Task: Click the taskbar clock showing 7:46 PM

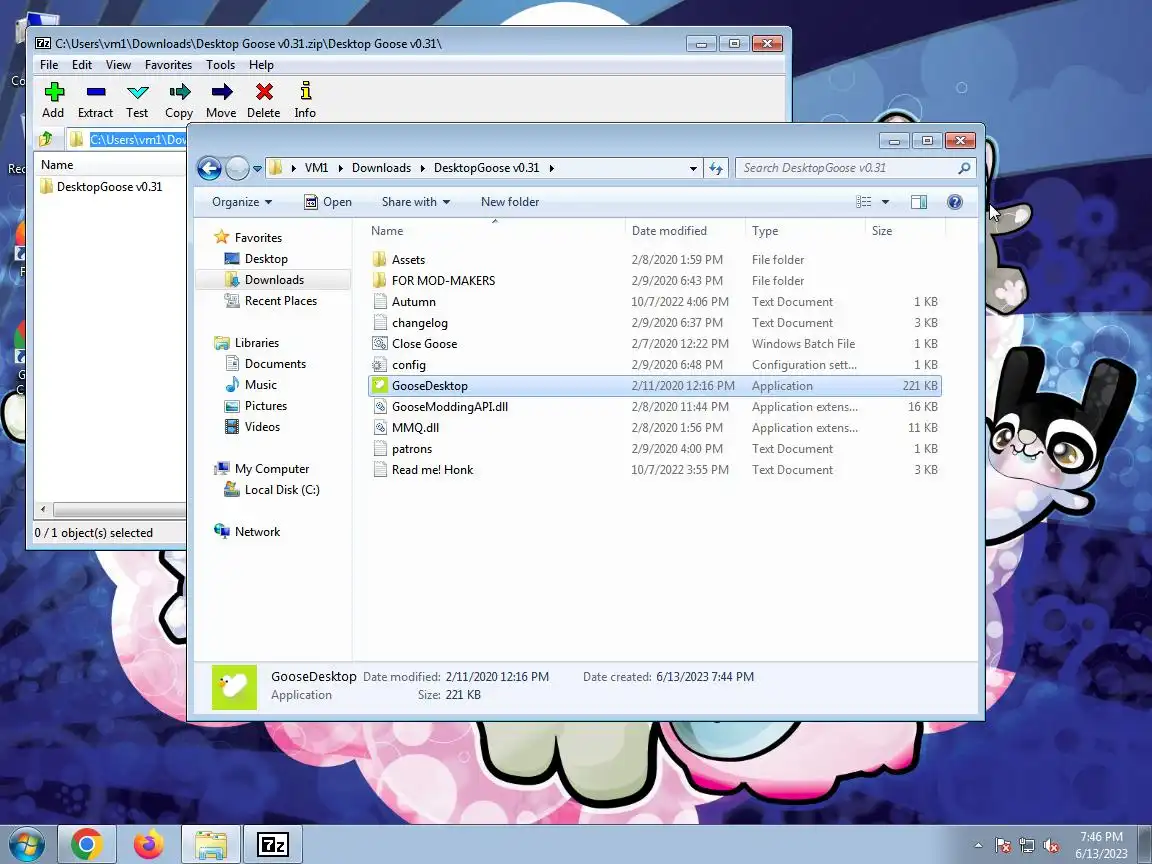Action: coord(1101,845)
